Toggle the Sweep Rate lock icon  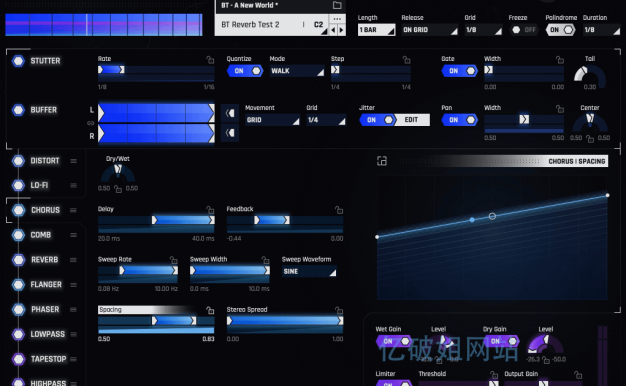173,260
